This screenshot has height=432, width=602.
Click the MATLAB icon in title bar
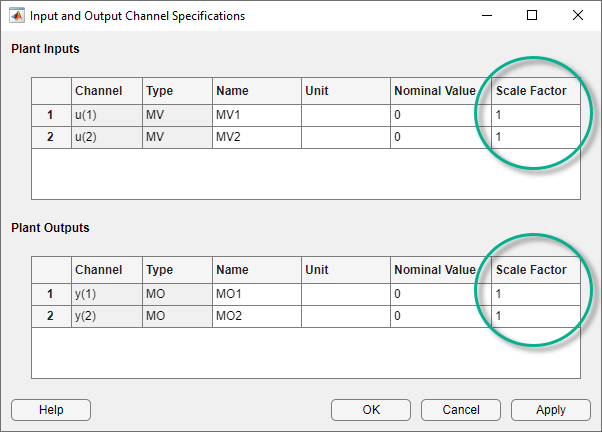[x=17, y=16]
